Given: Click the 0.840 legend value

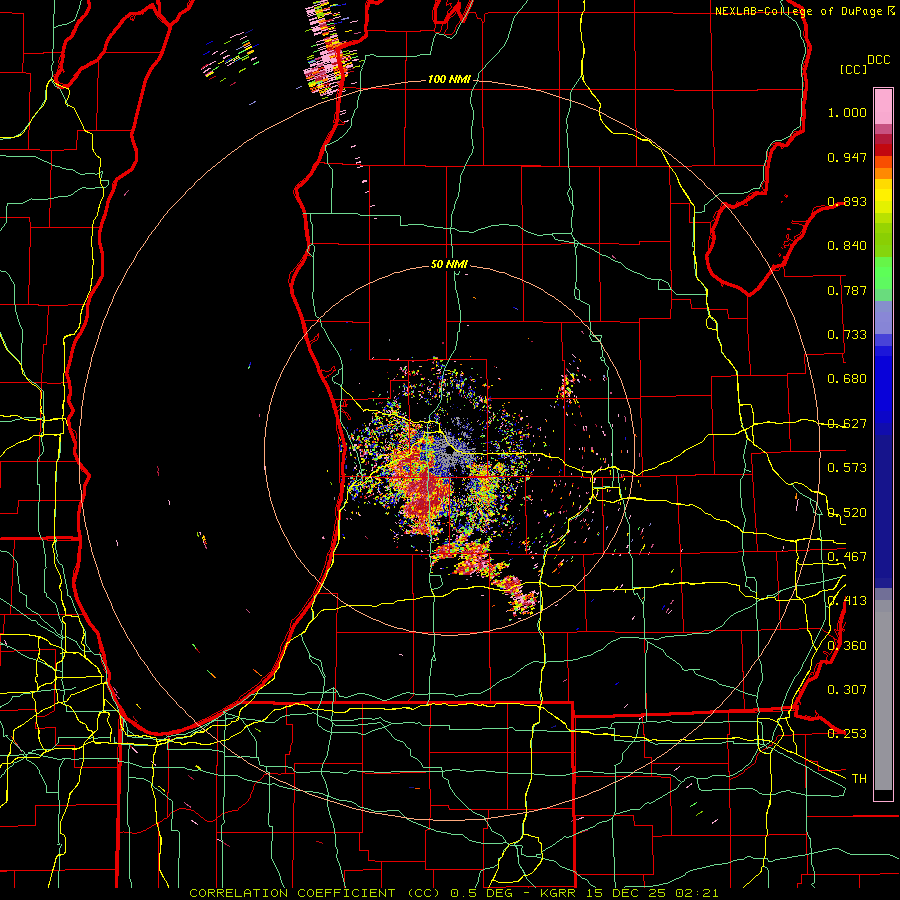Looking at the screenshot, I should coord(847,246).
